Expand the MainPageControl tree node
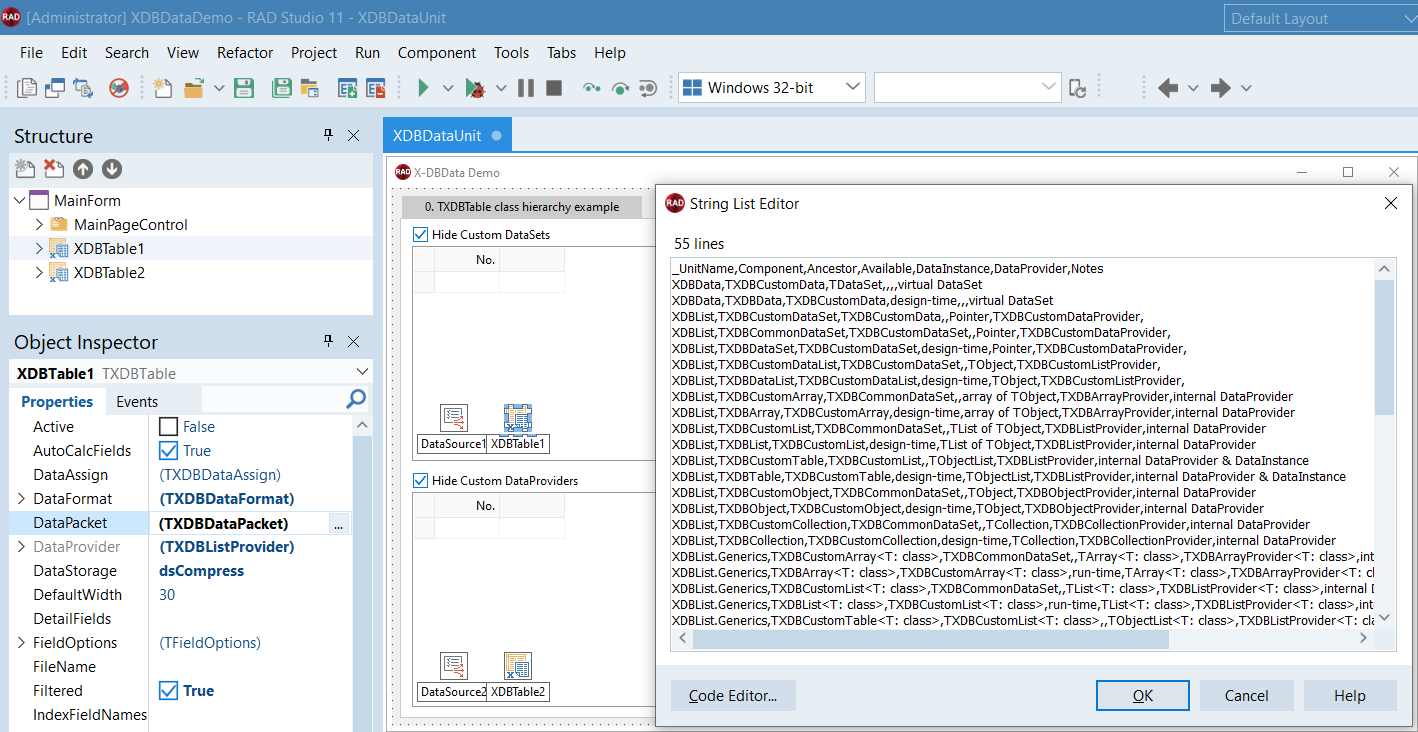This screenshot has height=732, width=1418. point(40,225)
